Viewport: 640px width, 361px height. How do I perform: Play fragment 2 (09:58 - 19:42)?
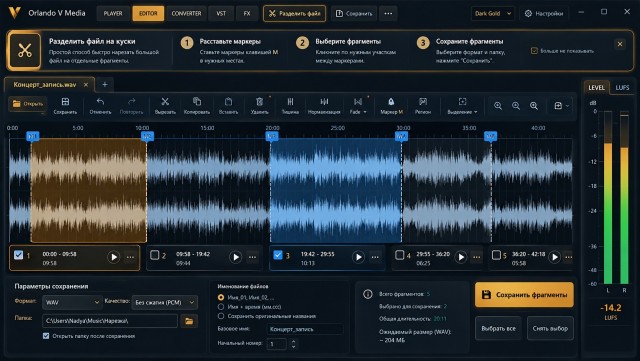[x=235, y=257]
